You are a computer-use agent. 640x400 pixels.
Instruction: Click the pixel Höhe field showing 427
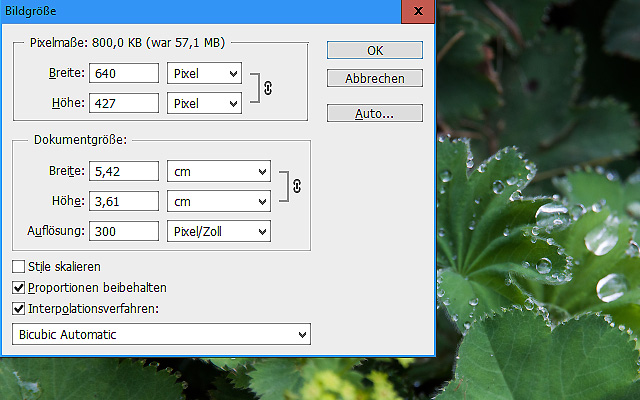[124, 103]
